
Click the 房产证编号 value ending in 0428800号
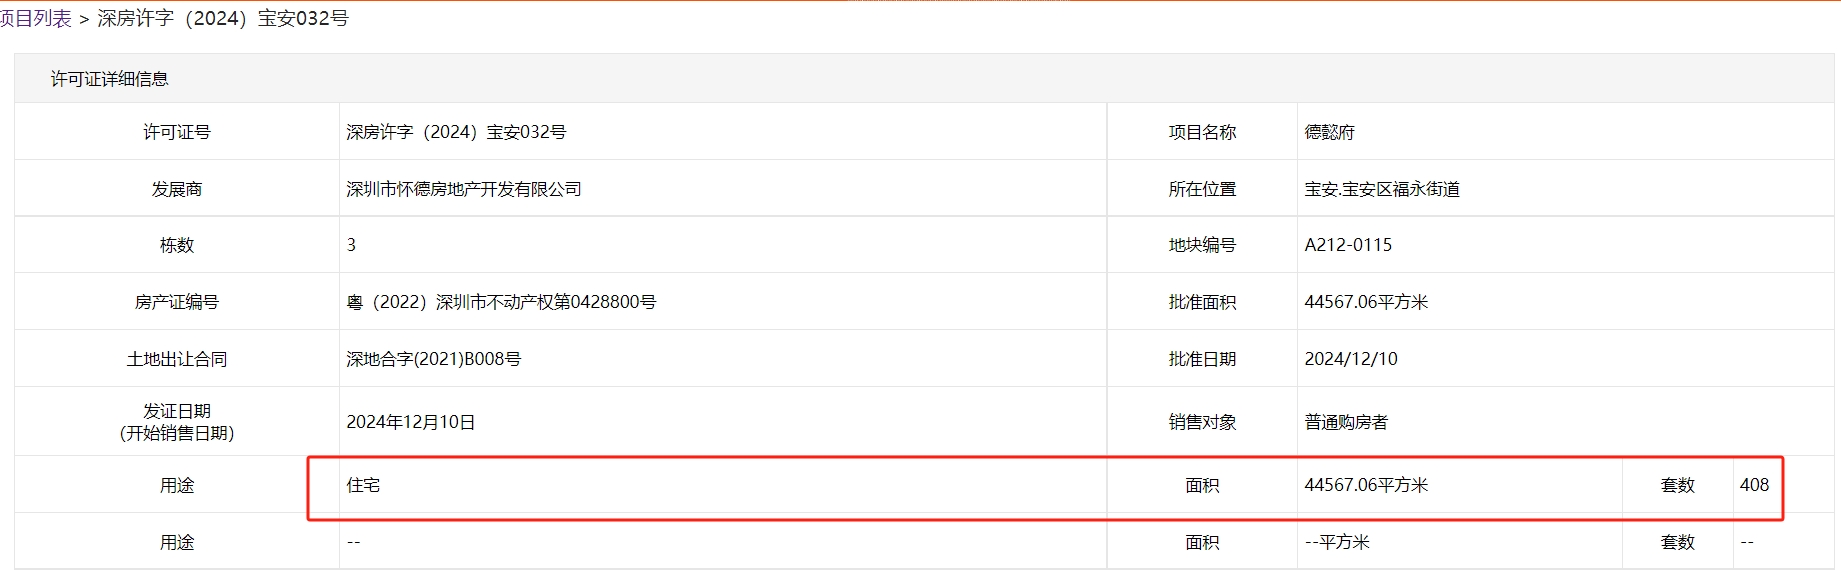[x=501, y=302]
